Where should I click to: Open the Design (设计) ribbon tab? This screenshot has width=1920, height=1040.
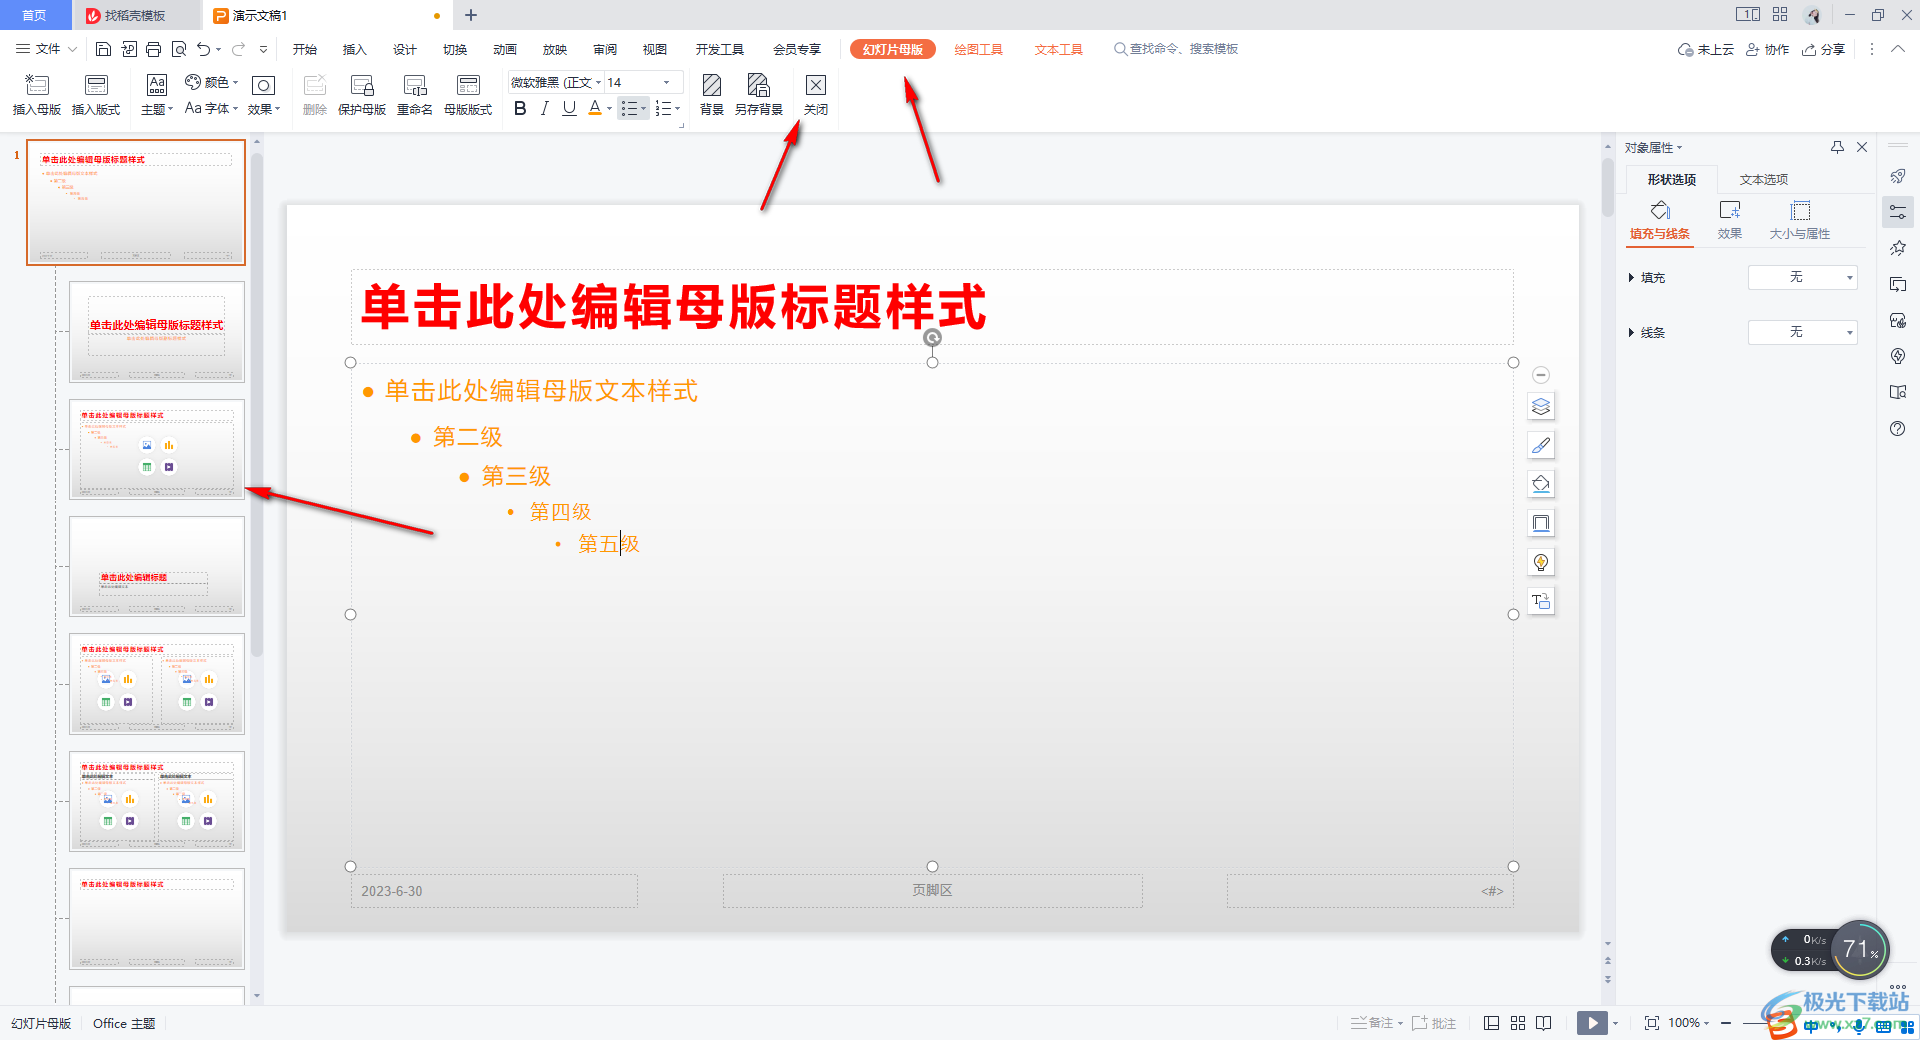coord(405,49)
